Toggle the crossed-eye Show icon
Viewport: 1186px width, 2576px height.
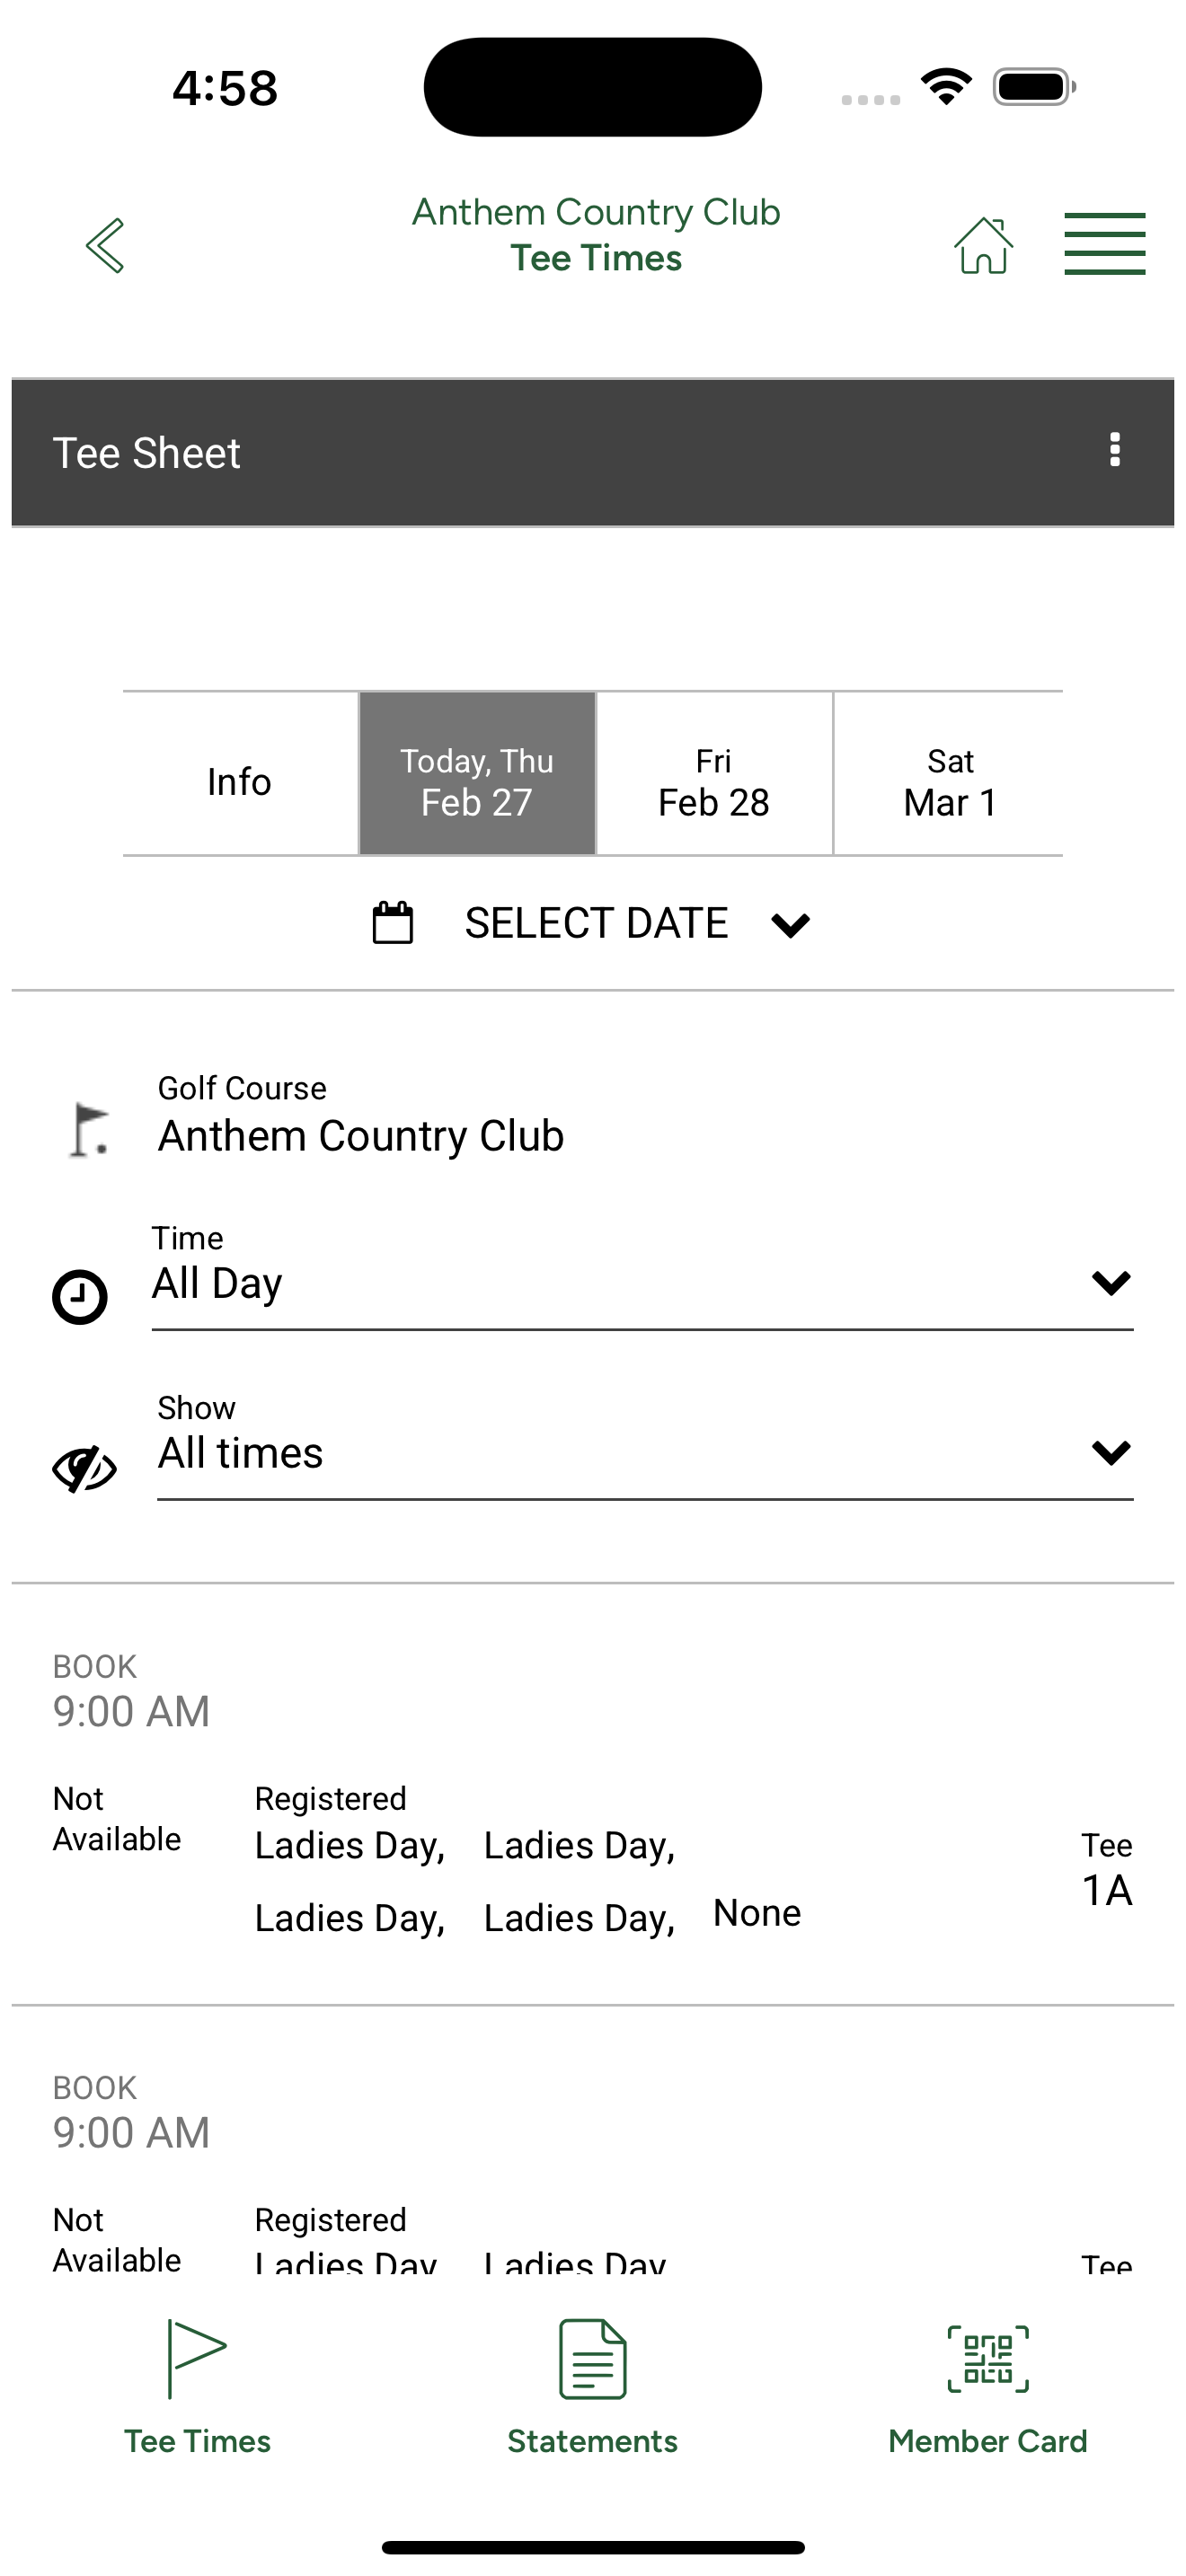[84, 1469]
